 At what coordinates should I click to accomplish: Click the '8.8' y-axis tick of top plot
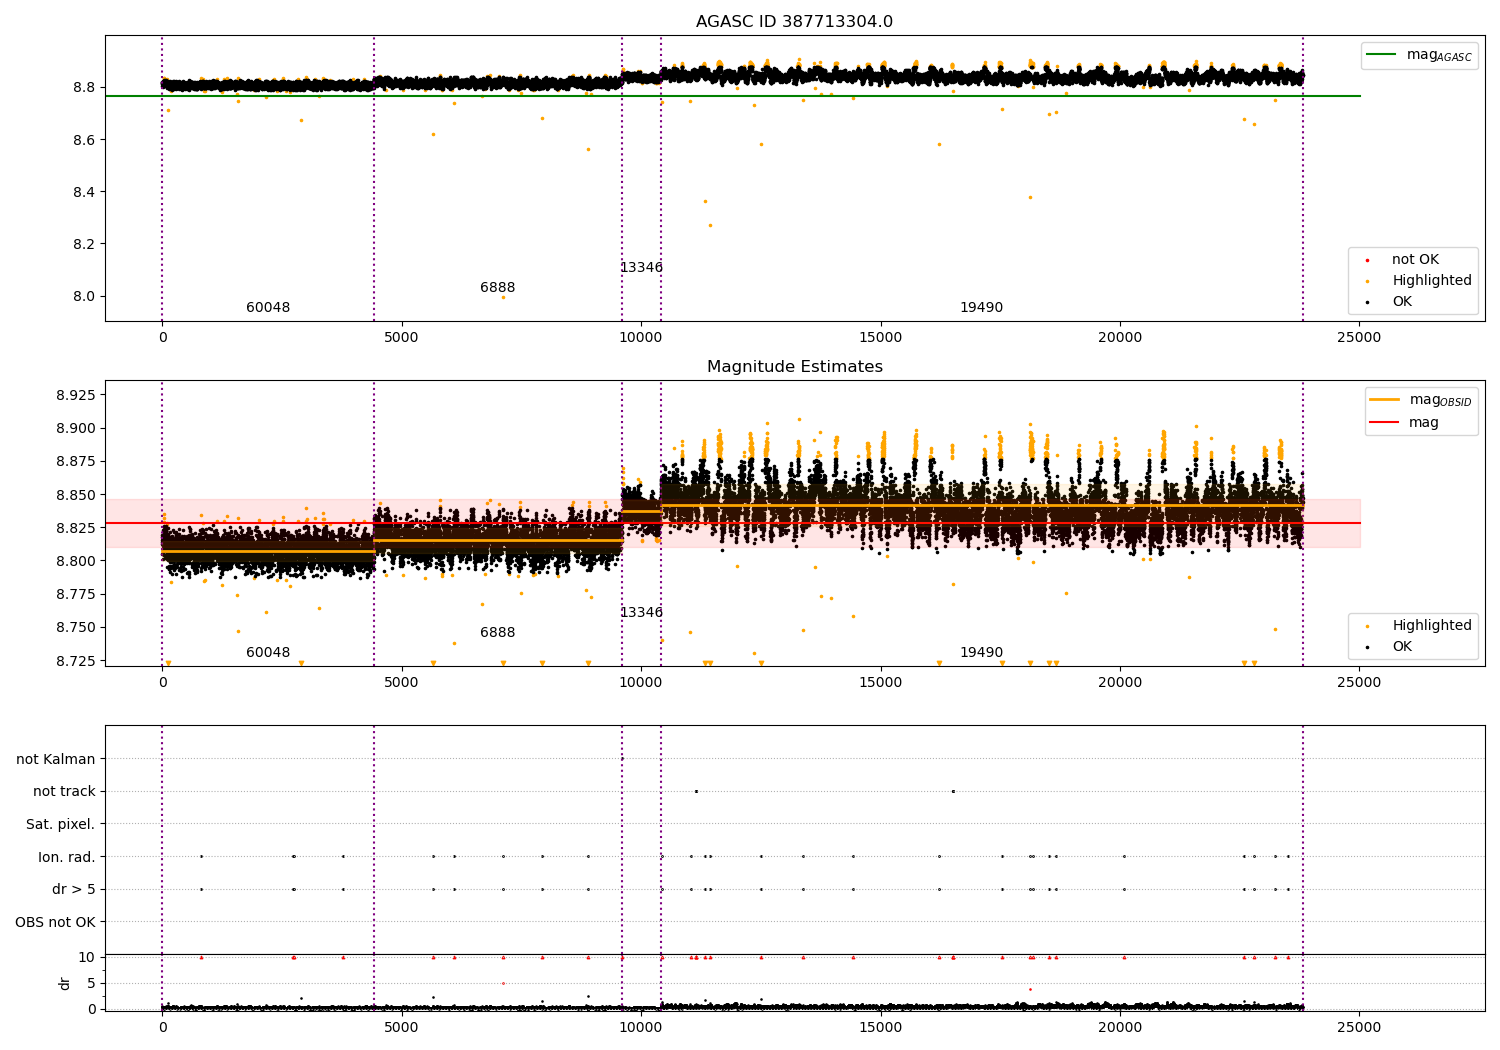[84, 88]
